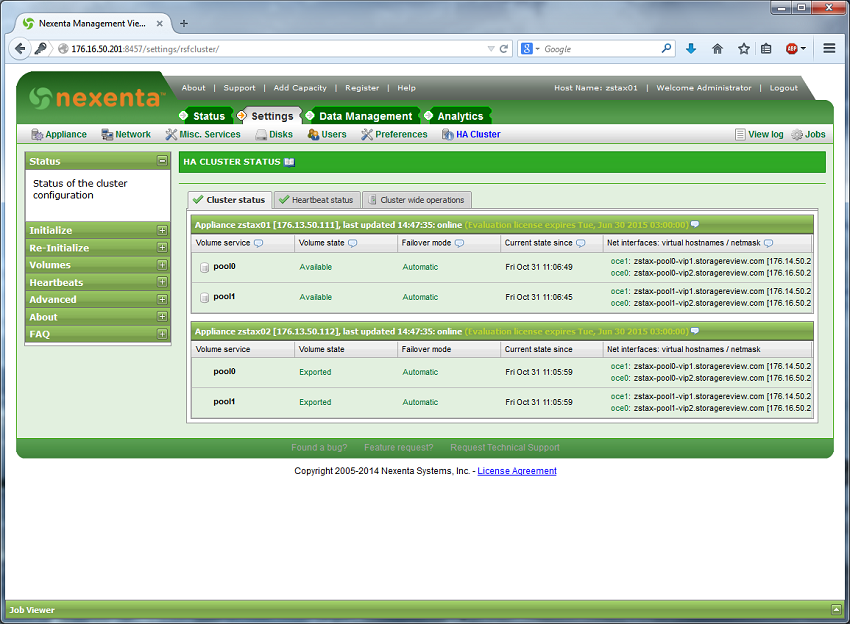Click the Help header link
The image size is (850, 624).
(406, 88)
